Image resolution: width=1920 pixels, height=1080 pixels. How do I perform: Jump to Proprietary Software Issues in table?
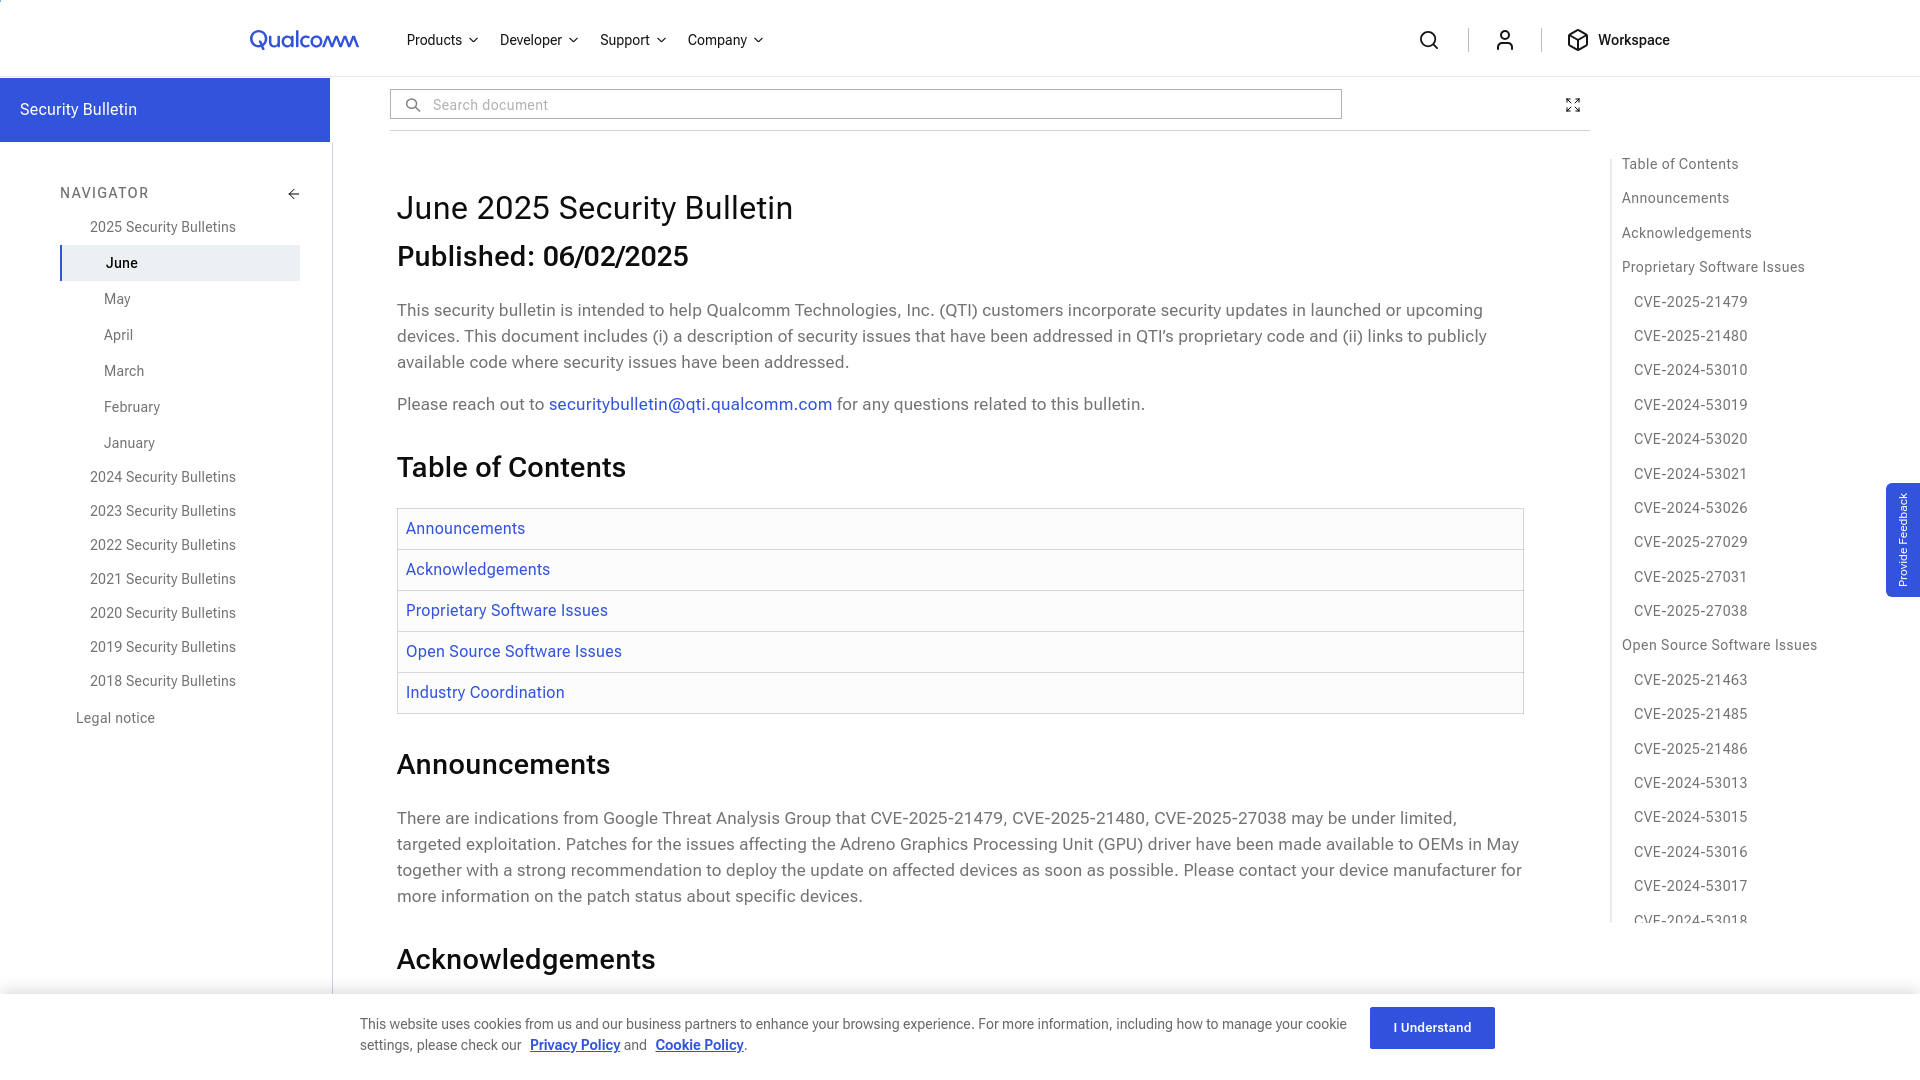(507, 610)
